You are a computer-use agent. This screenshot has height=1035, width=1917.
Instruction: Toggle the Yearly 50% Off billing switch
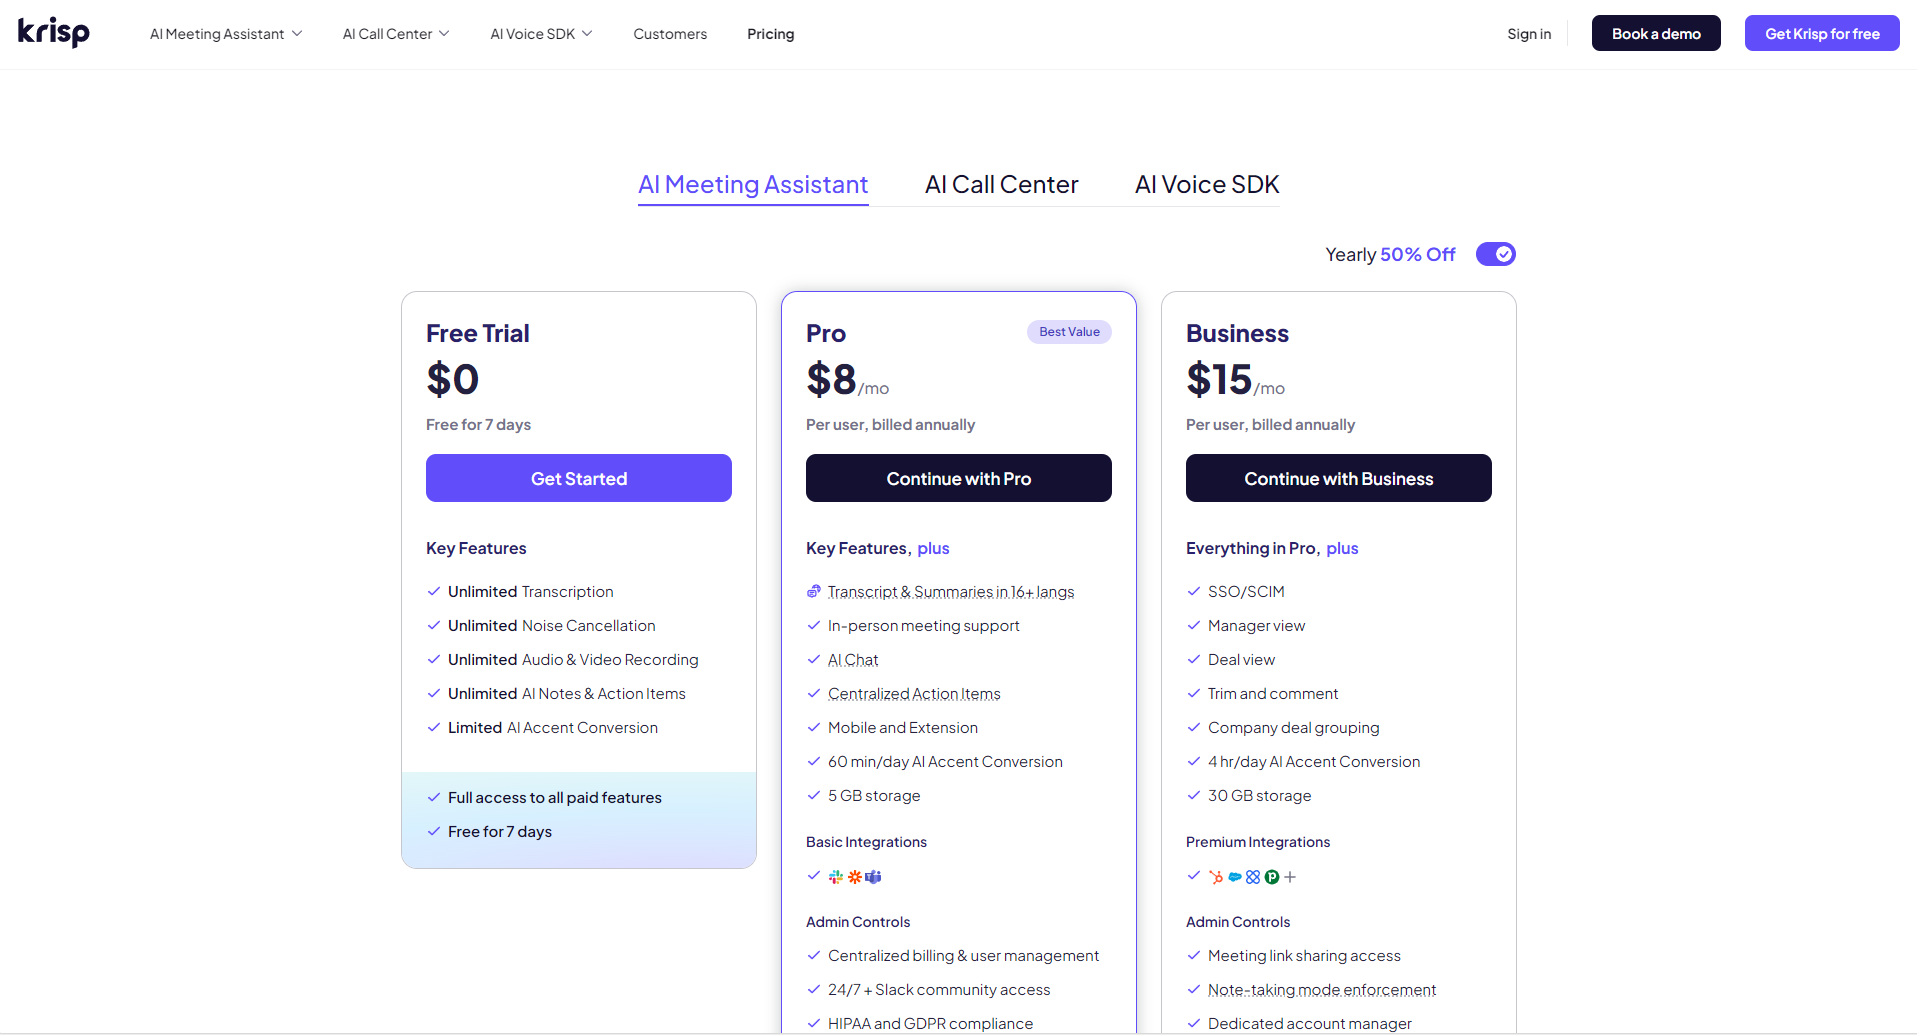pyautogui.click(x=1495, y=254)
